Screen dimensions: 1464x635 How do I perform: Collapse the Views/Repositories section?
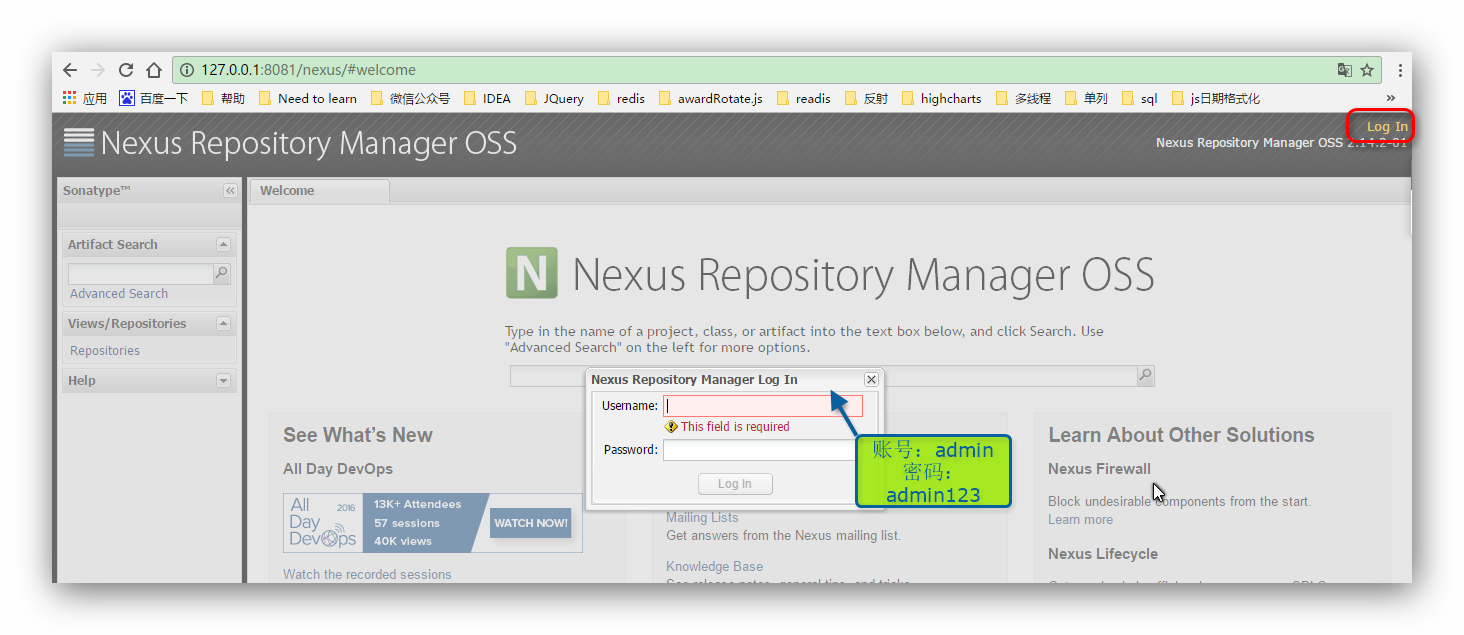tap(223, 324)
